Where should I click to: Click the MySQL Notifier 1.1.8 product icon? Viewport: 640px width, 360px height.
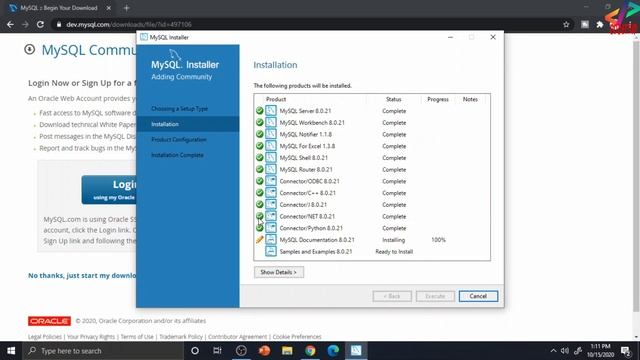click(271, 134)
